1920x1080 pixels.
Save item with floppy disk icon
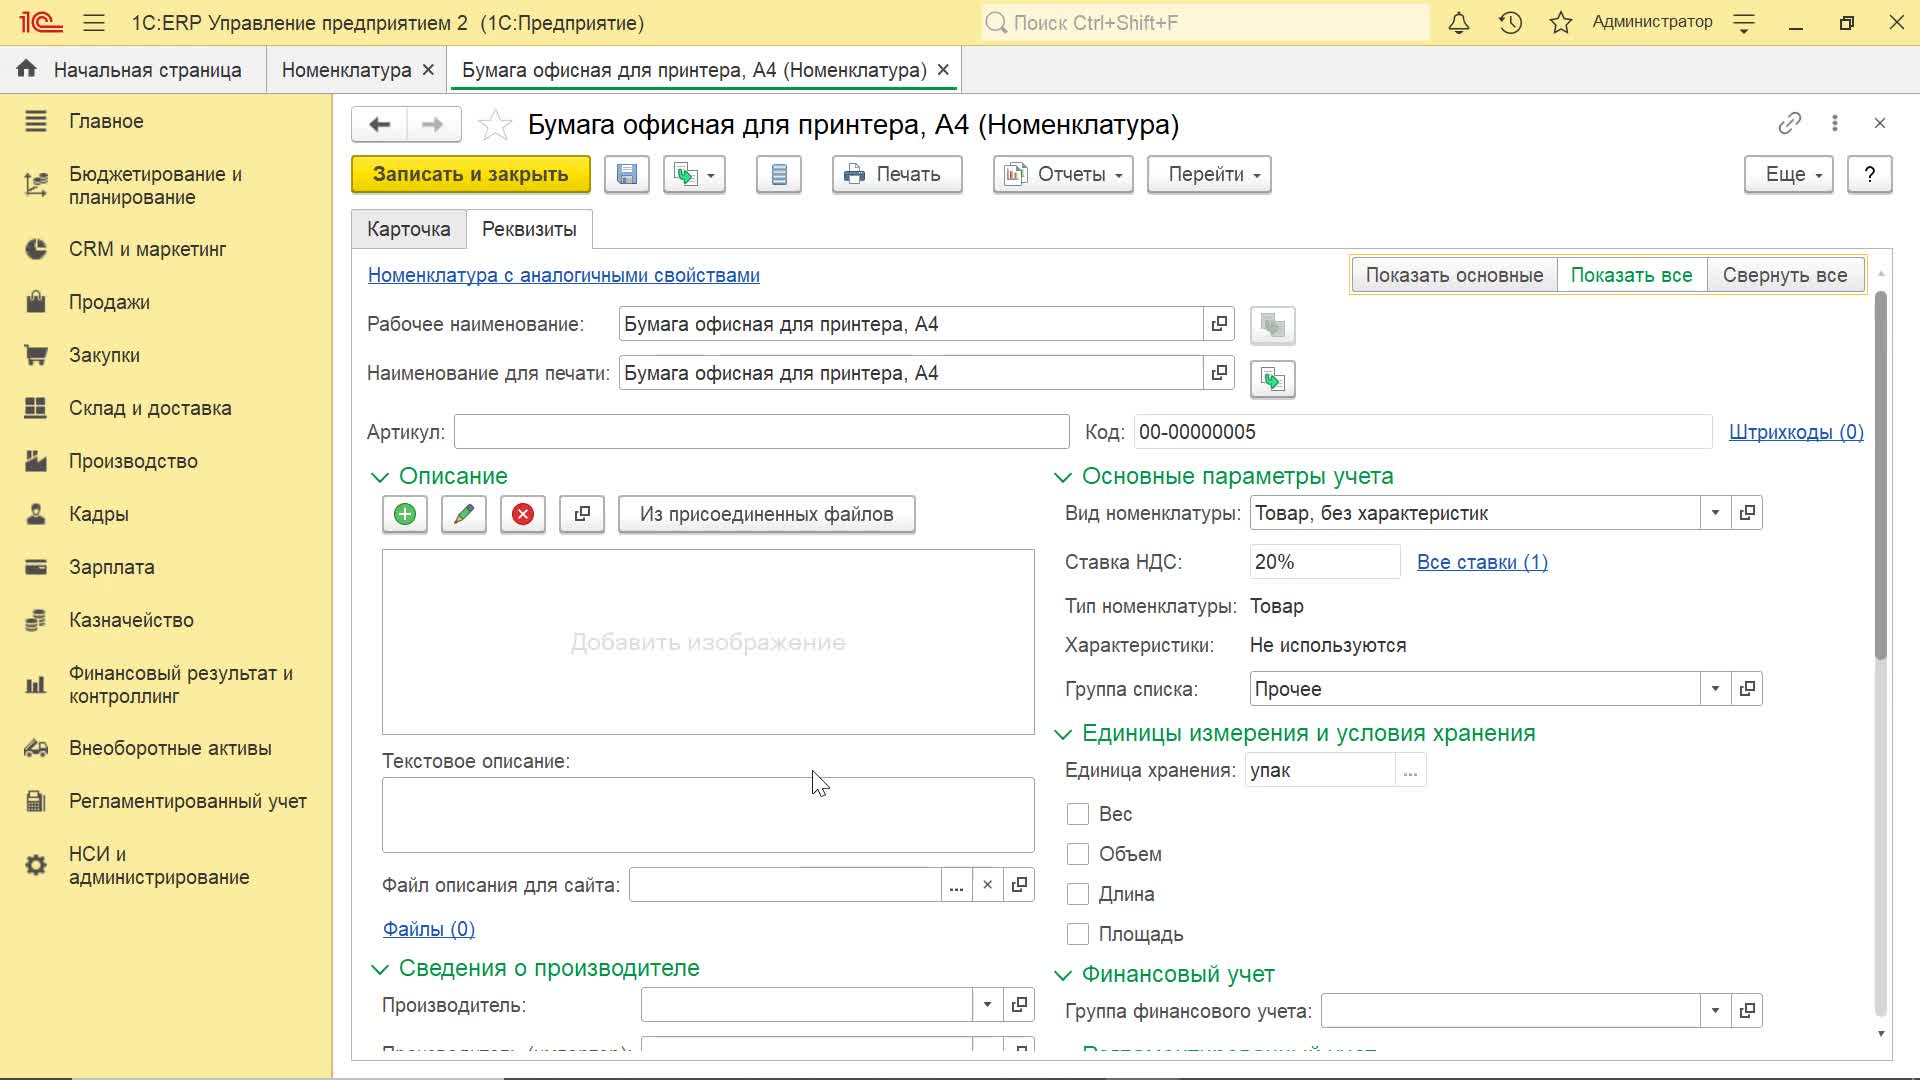coord(627,175)
